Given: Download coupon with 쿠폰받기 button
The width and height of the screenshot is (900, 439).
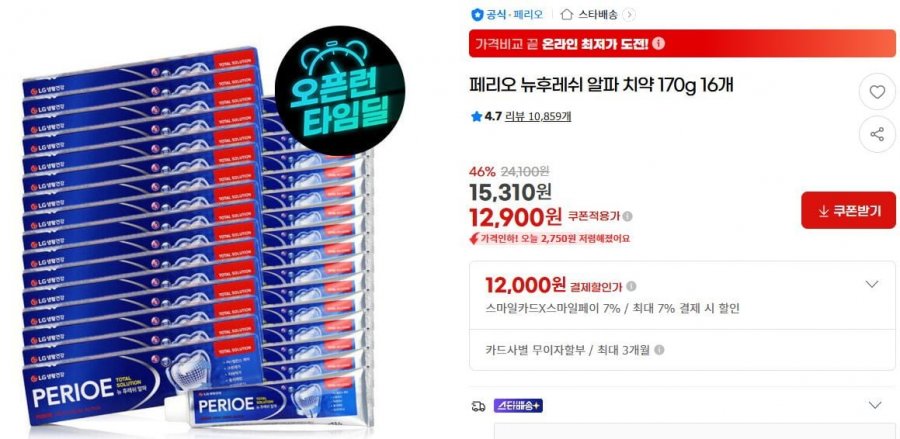Looking at the screenshot, I should click(848, 211).
